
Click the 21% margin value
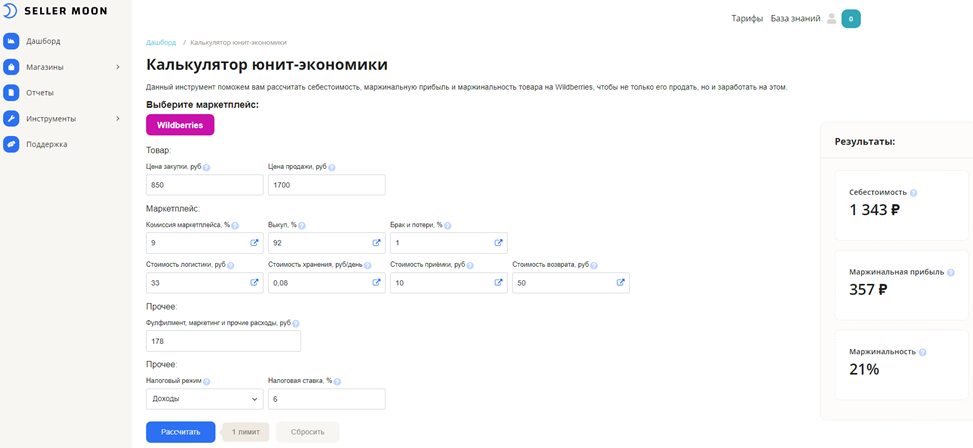click(864, 369)
